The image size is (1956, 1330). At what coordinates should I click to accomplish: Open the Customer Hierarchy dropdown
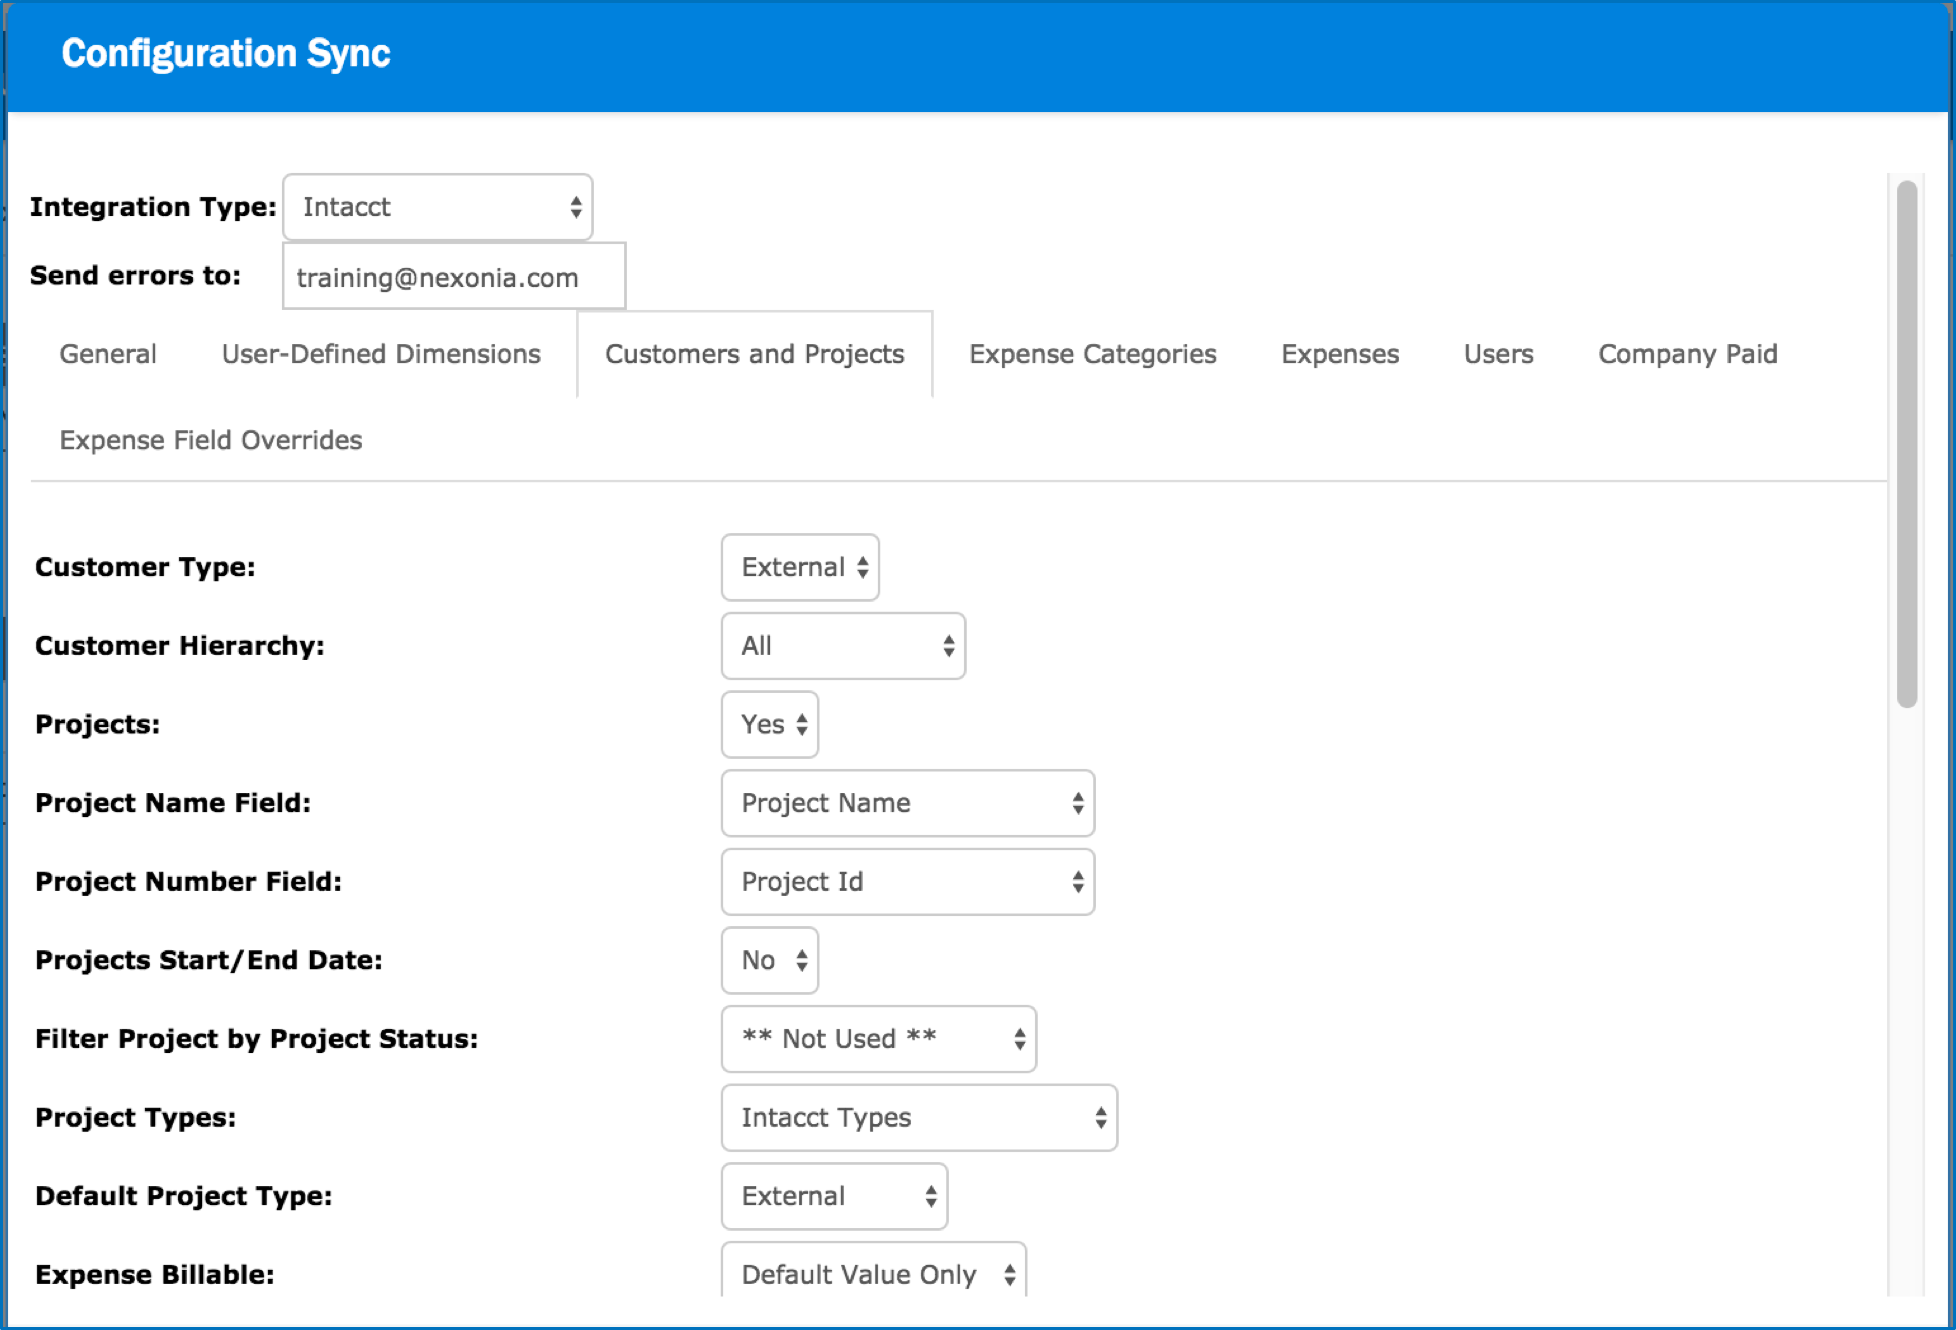click(842, 646)
